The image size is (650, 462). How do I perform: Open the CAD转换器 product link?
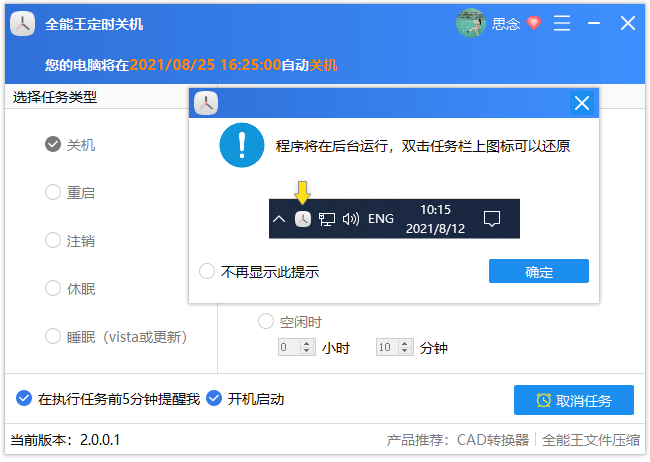click(493, 440)
